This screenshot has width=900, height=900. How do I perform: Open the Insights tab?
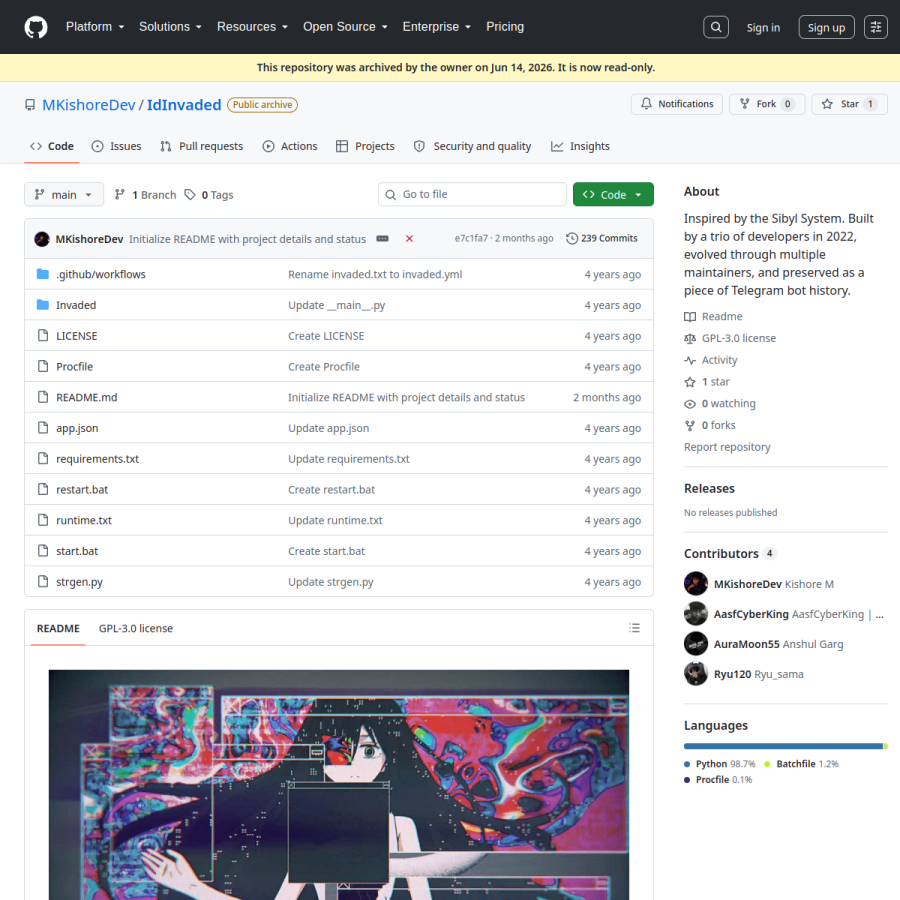(x=580, y=146)
